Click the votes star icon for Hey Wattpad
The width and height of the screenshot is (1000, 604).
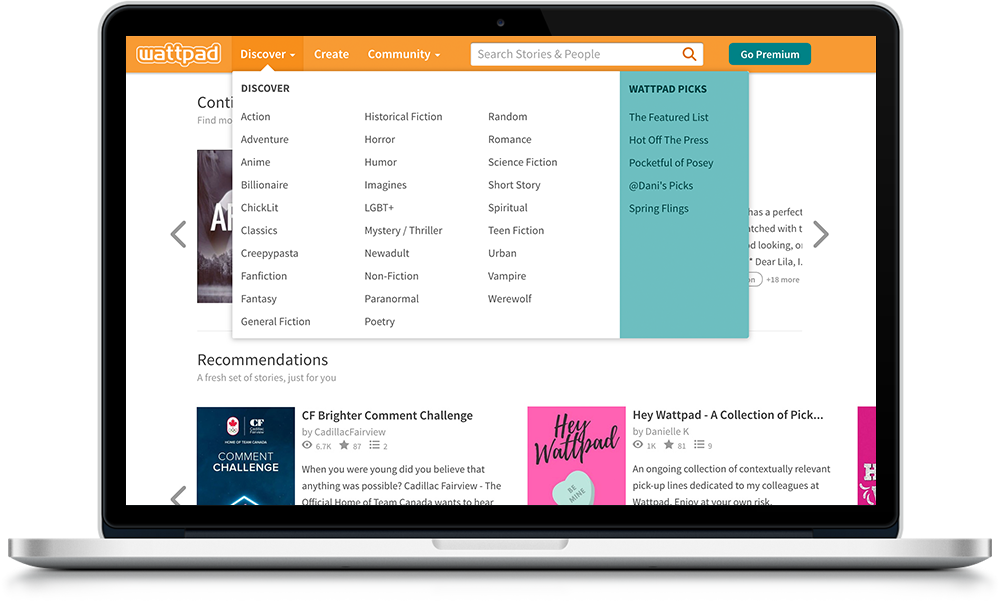tap(669, 445)
